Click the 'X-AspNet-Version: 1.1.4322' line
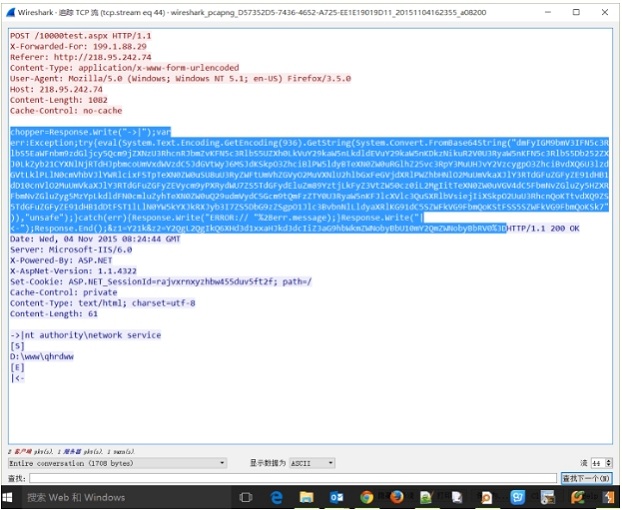 coord(73,271)
